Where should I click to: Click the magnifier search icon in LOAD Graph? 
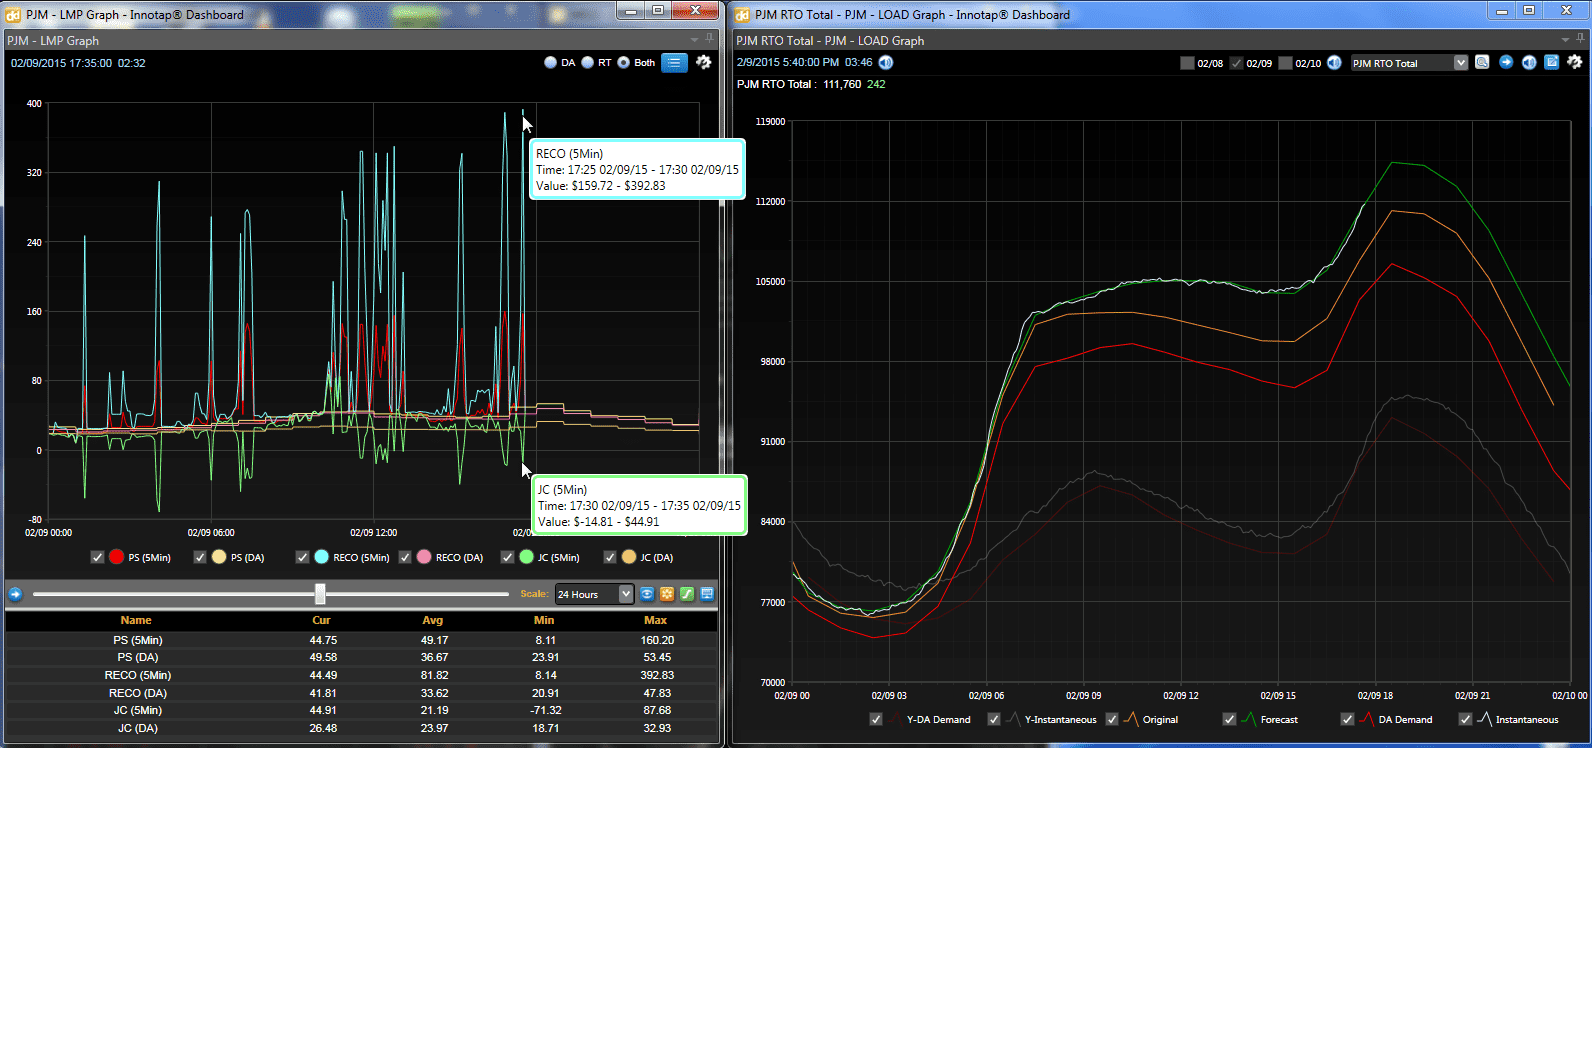(x=1482, y=62)
